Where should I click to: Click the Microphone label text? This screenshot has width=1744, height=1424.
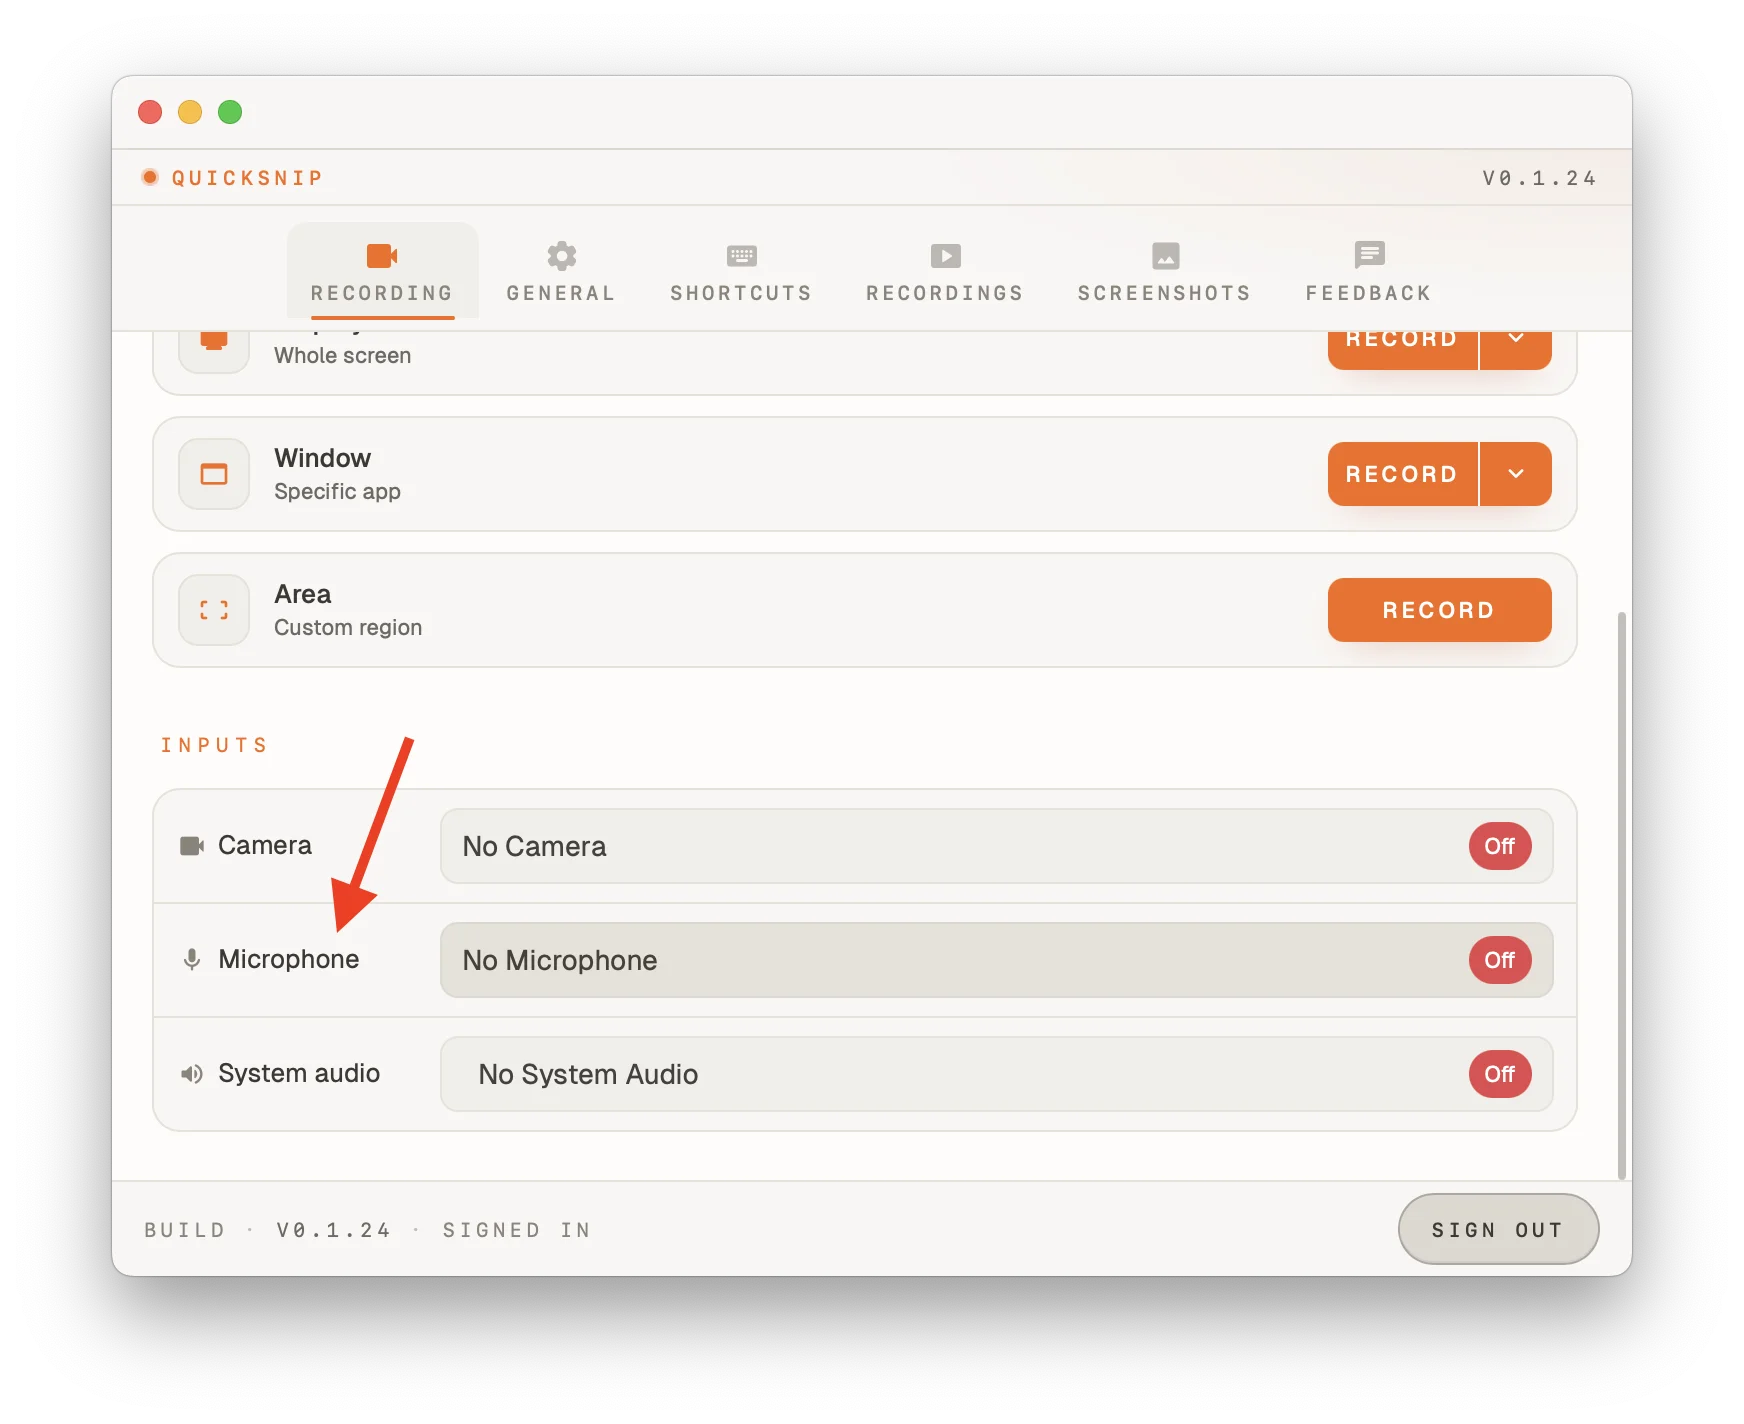click(288, 960)
